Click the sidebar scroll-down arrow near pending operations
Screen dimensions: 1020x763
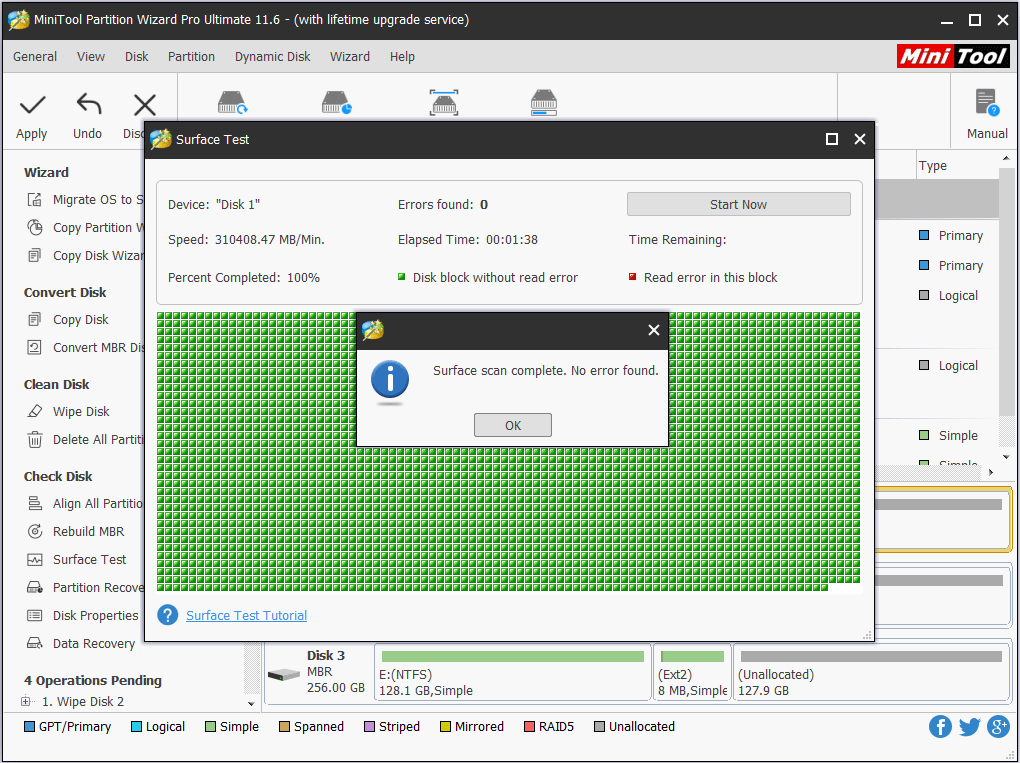pos(251,702)
